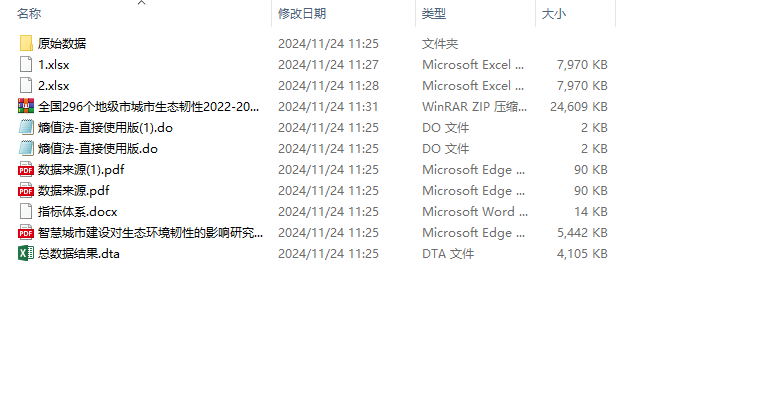Click the 总数据结果.dta file icon
This screenshot has height=410, width=757.
pos(26,253)
